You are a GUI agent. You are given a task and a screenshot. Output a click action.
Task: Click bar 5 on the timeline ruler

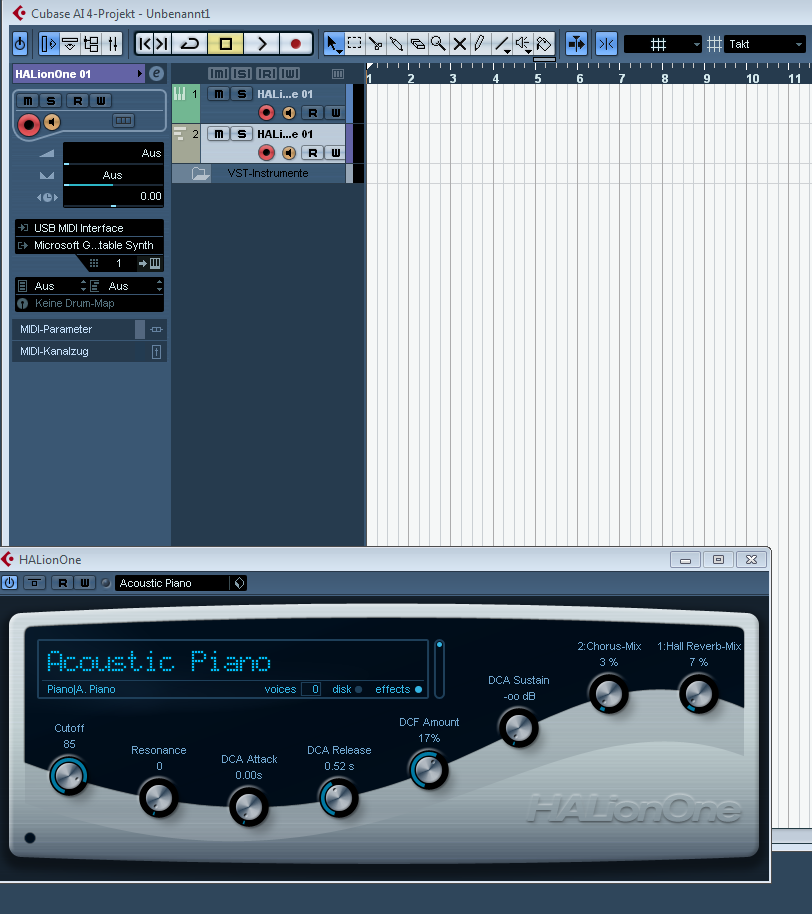[537, 79]
